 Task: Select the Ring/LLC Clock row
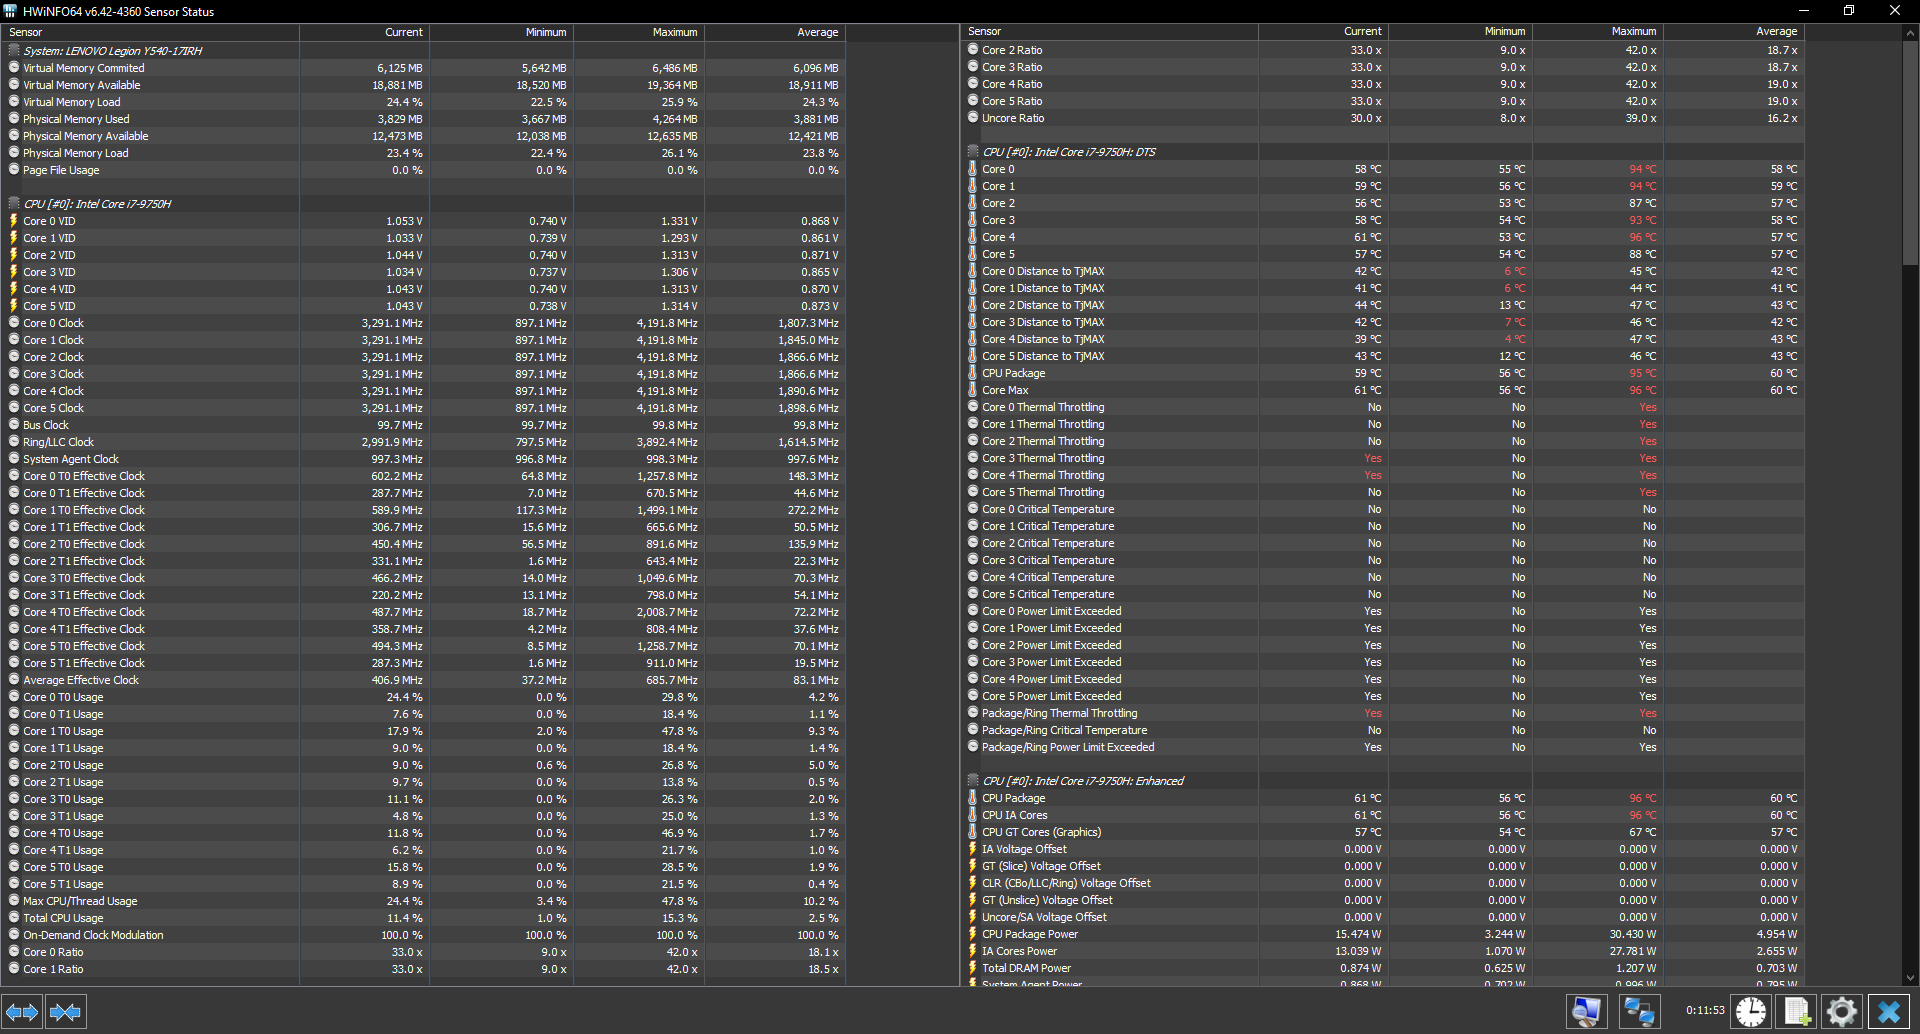(424, 442)
